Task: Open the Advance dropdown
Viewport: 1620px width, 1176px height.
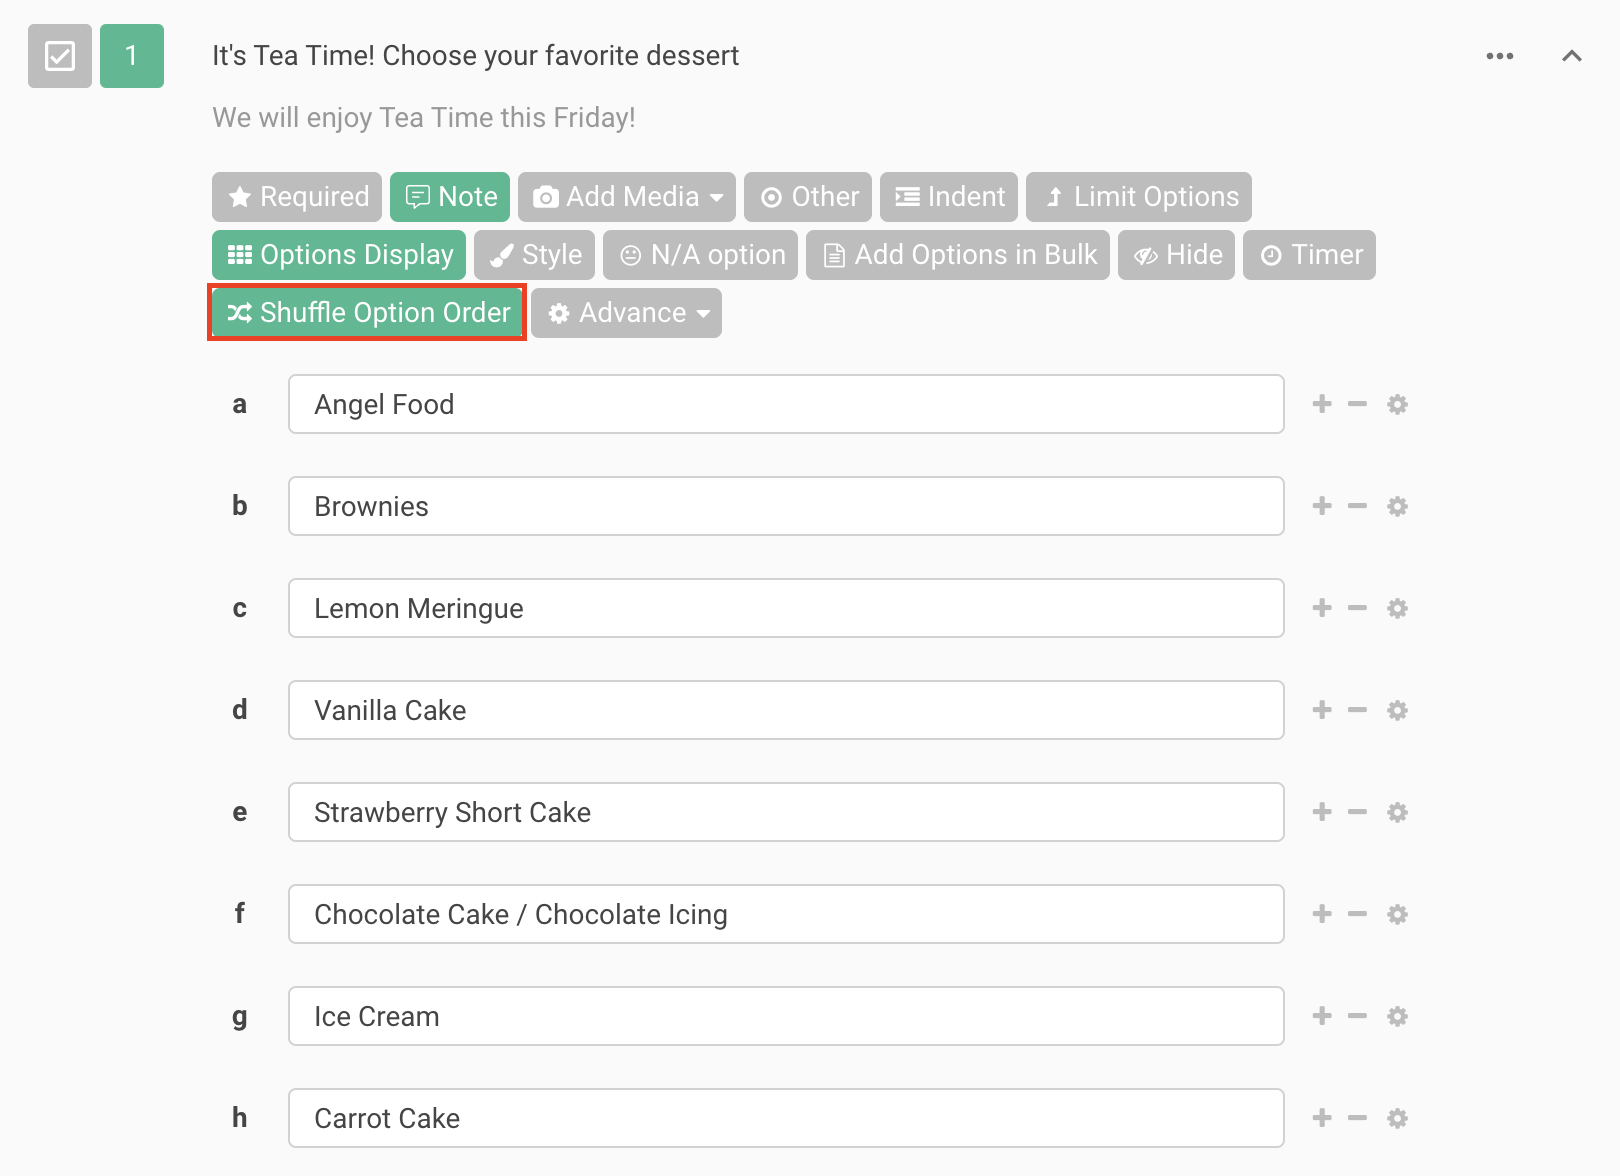Action: pyautogui.click(x=626, y=313)
